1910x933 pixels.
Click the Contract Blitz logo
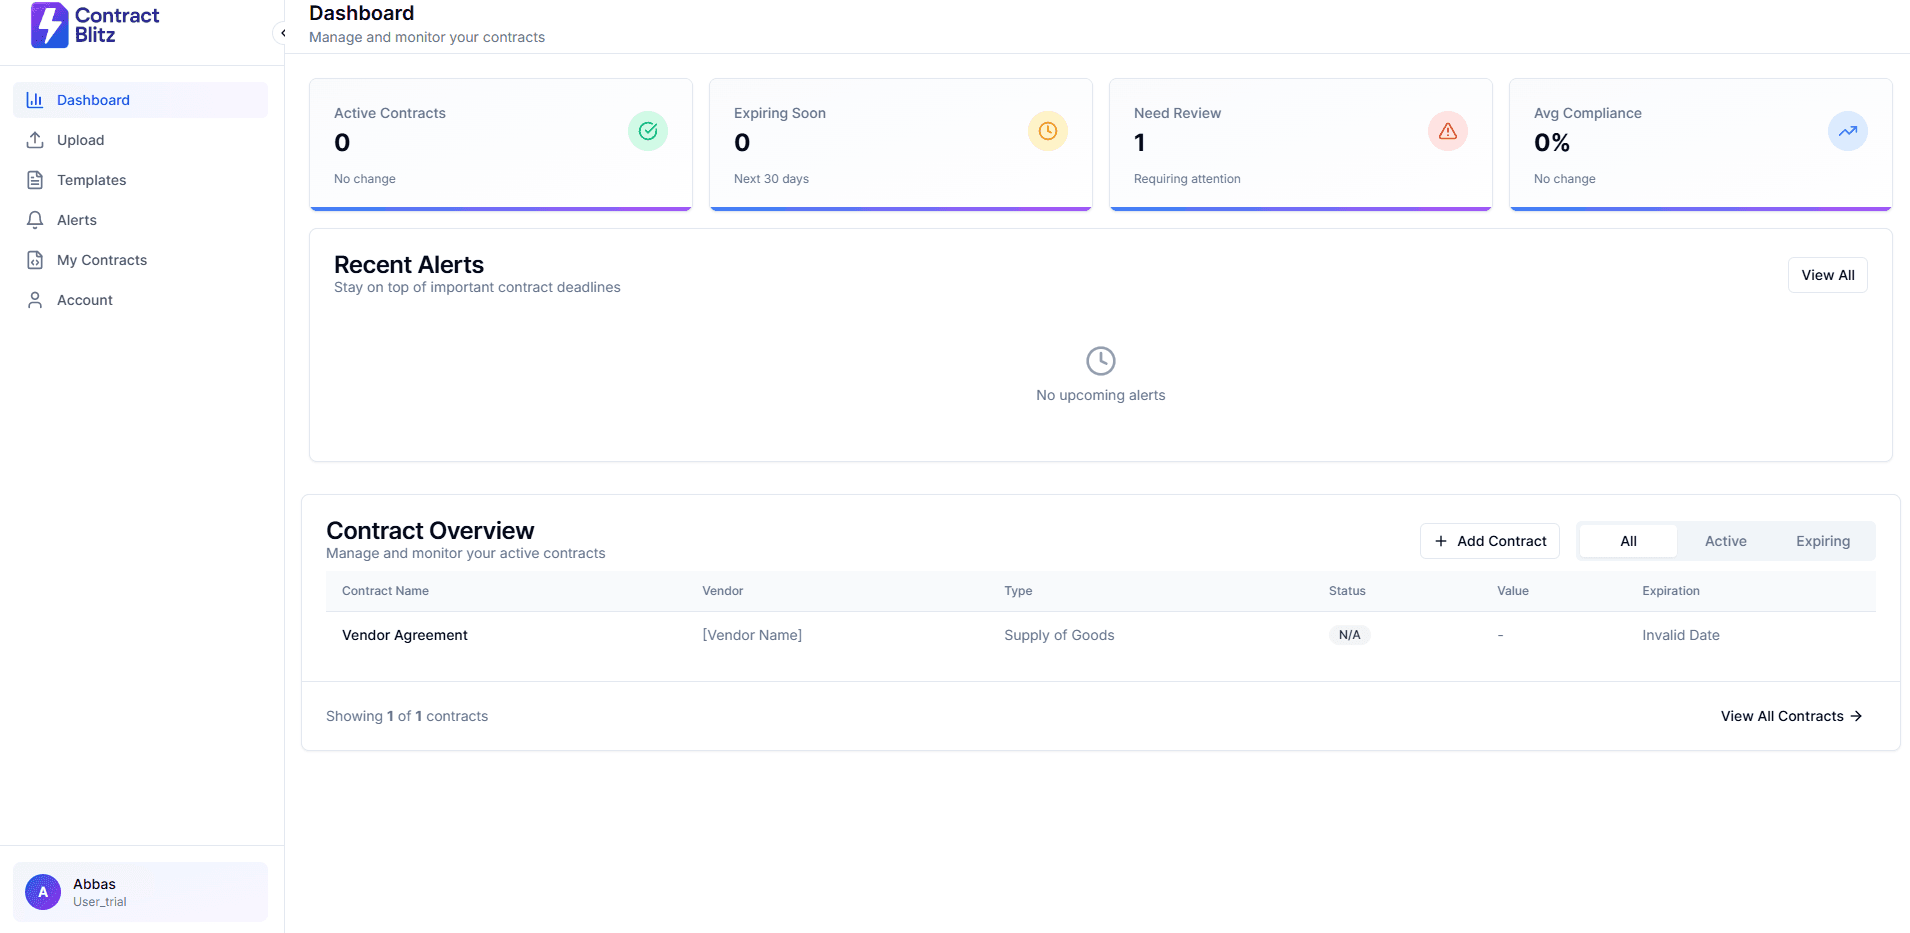point(95,24)
